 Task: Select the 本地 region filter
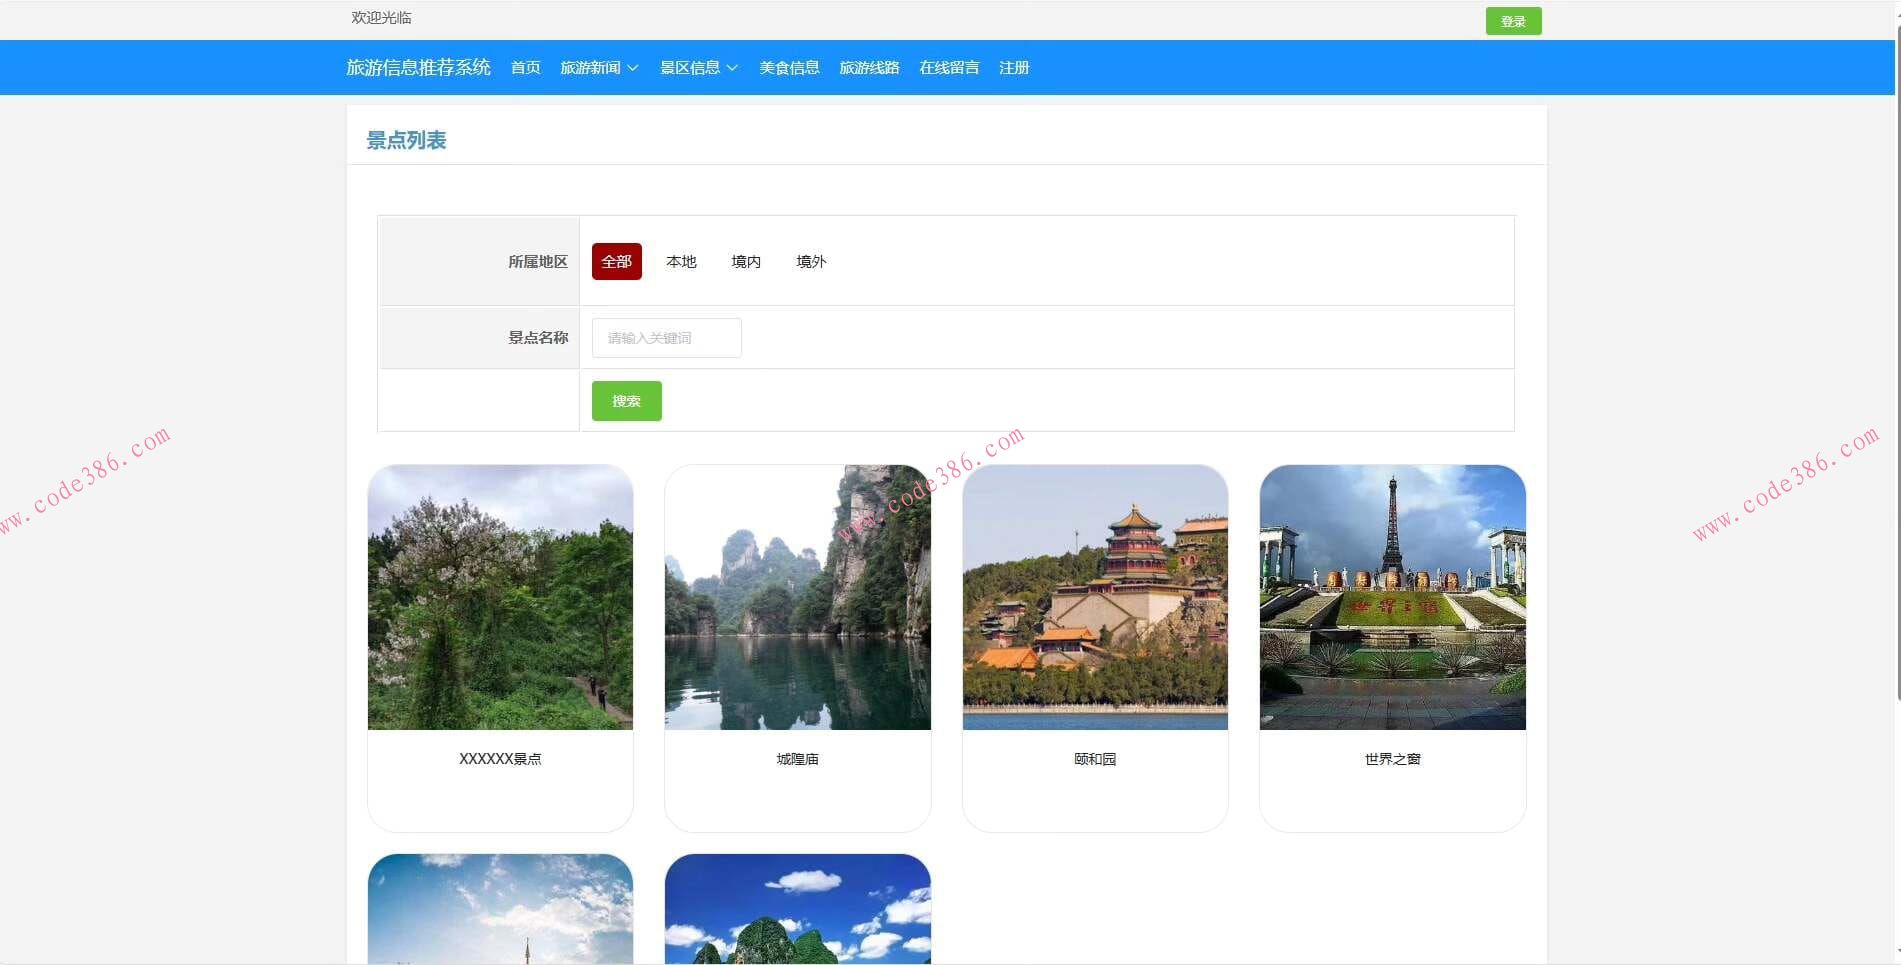[x=680, y=261]
